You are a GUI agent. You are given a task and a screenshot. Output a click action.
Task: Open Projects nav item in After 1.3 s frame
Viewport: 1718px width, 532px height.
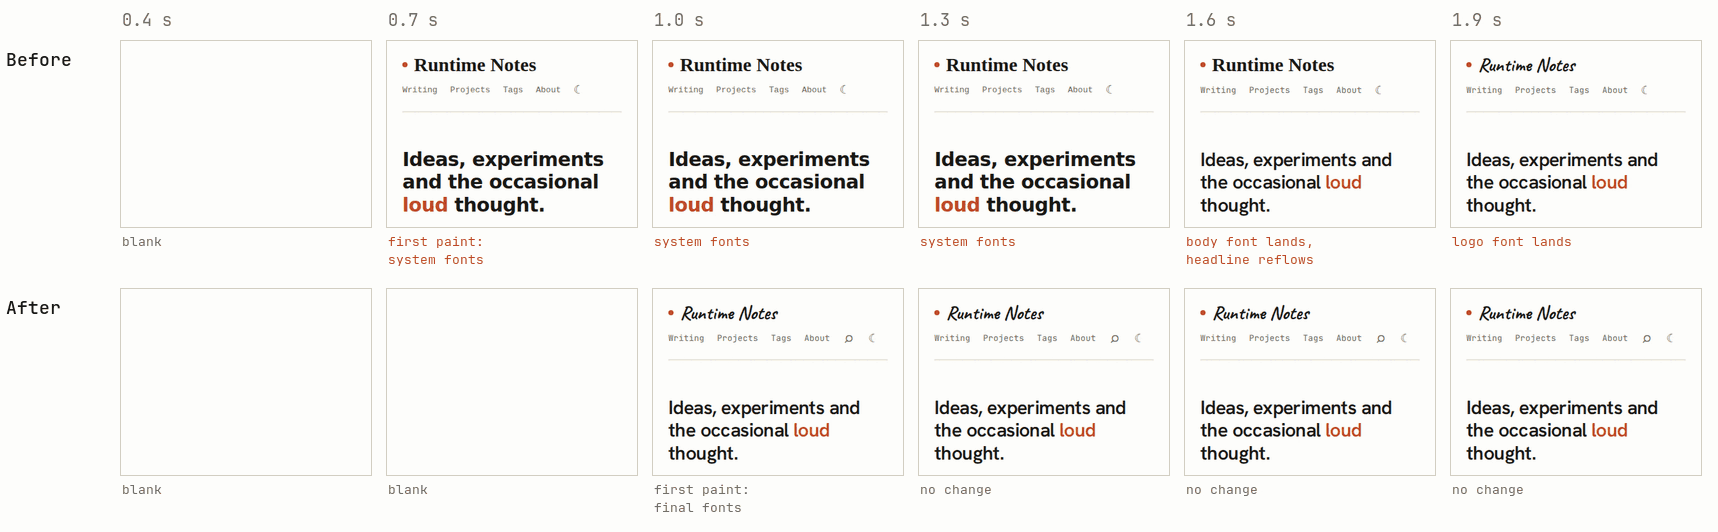1003,338
